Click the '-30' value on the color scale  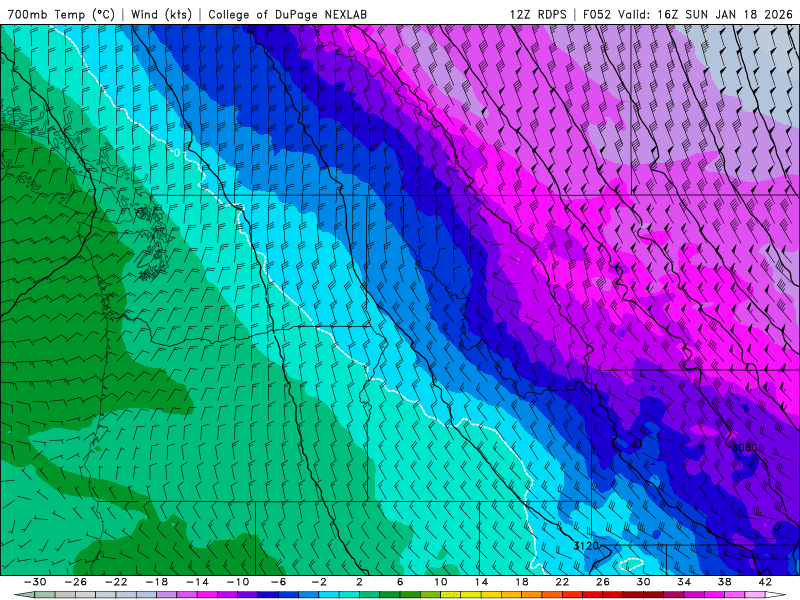tap(35, 582)
